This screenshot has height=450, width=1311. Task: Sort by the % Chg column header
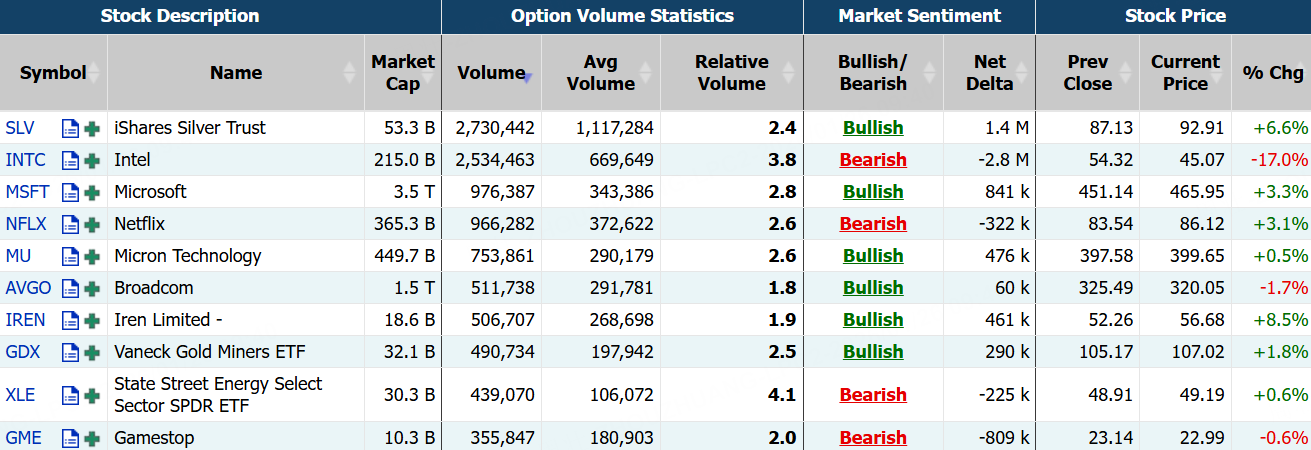coord(1272,73)
